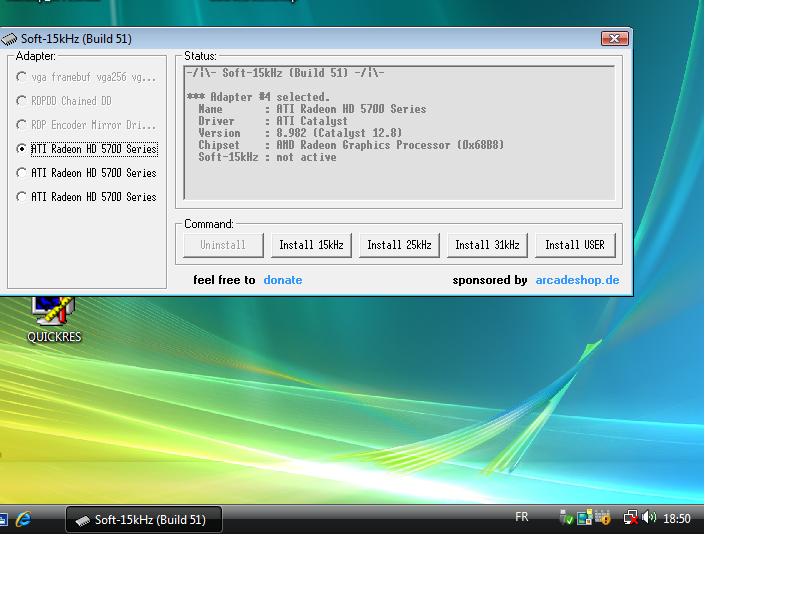This screenshot has height=600, width=800.
Task: Click the yellow-badge device tray icon
Action: tap(603, 518)
